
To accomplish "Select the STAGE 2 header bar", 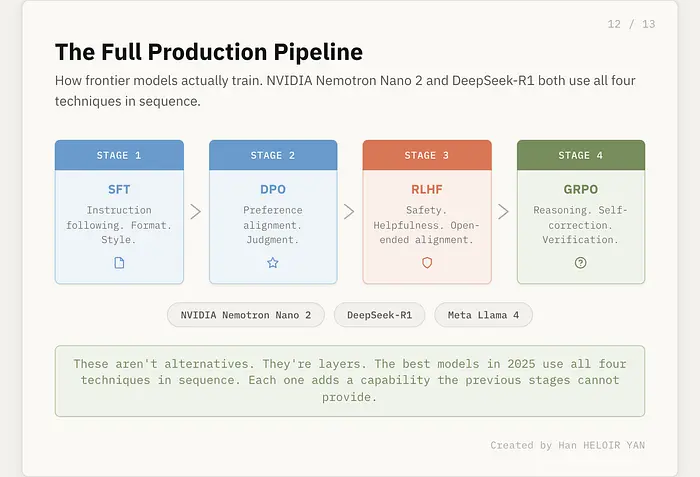I will [273, 155].
